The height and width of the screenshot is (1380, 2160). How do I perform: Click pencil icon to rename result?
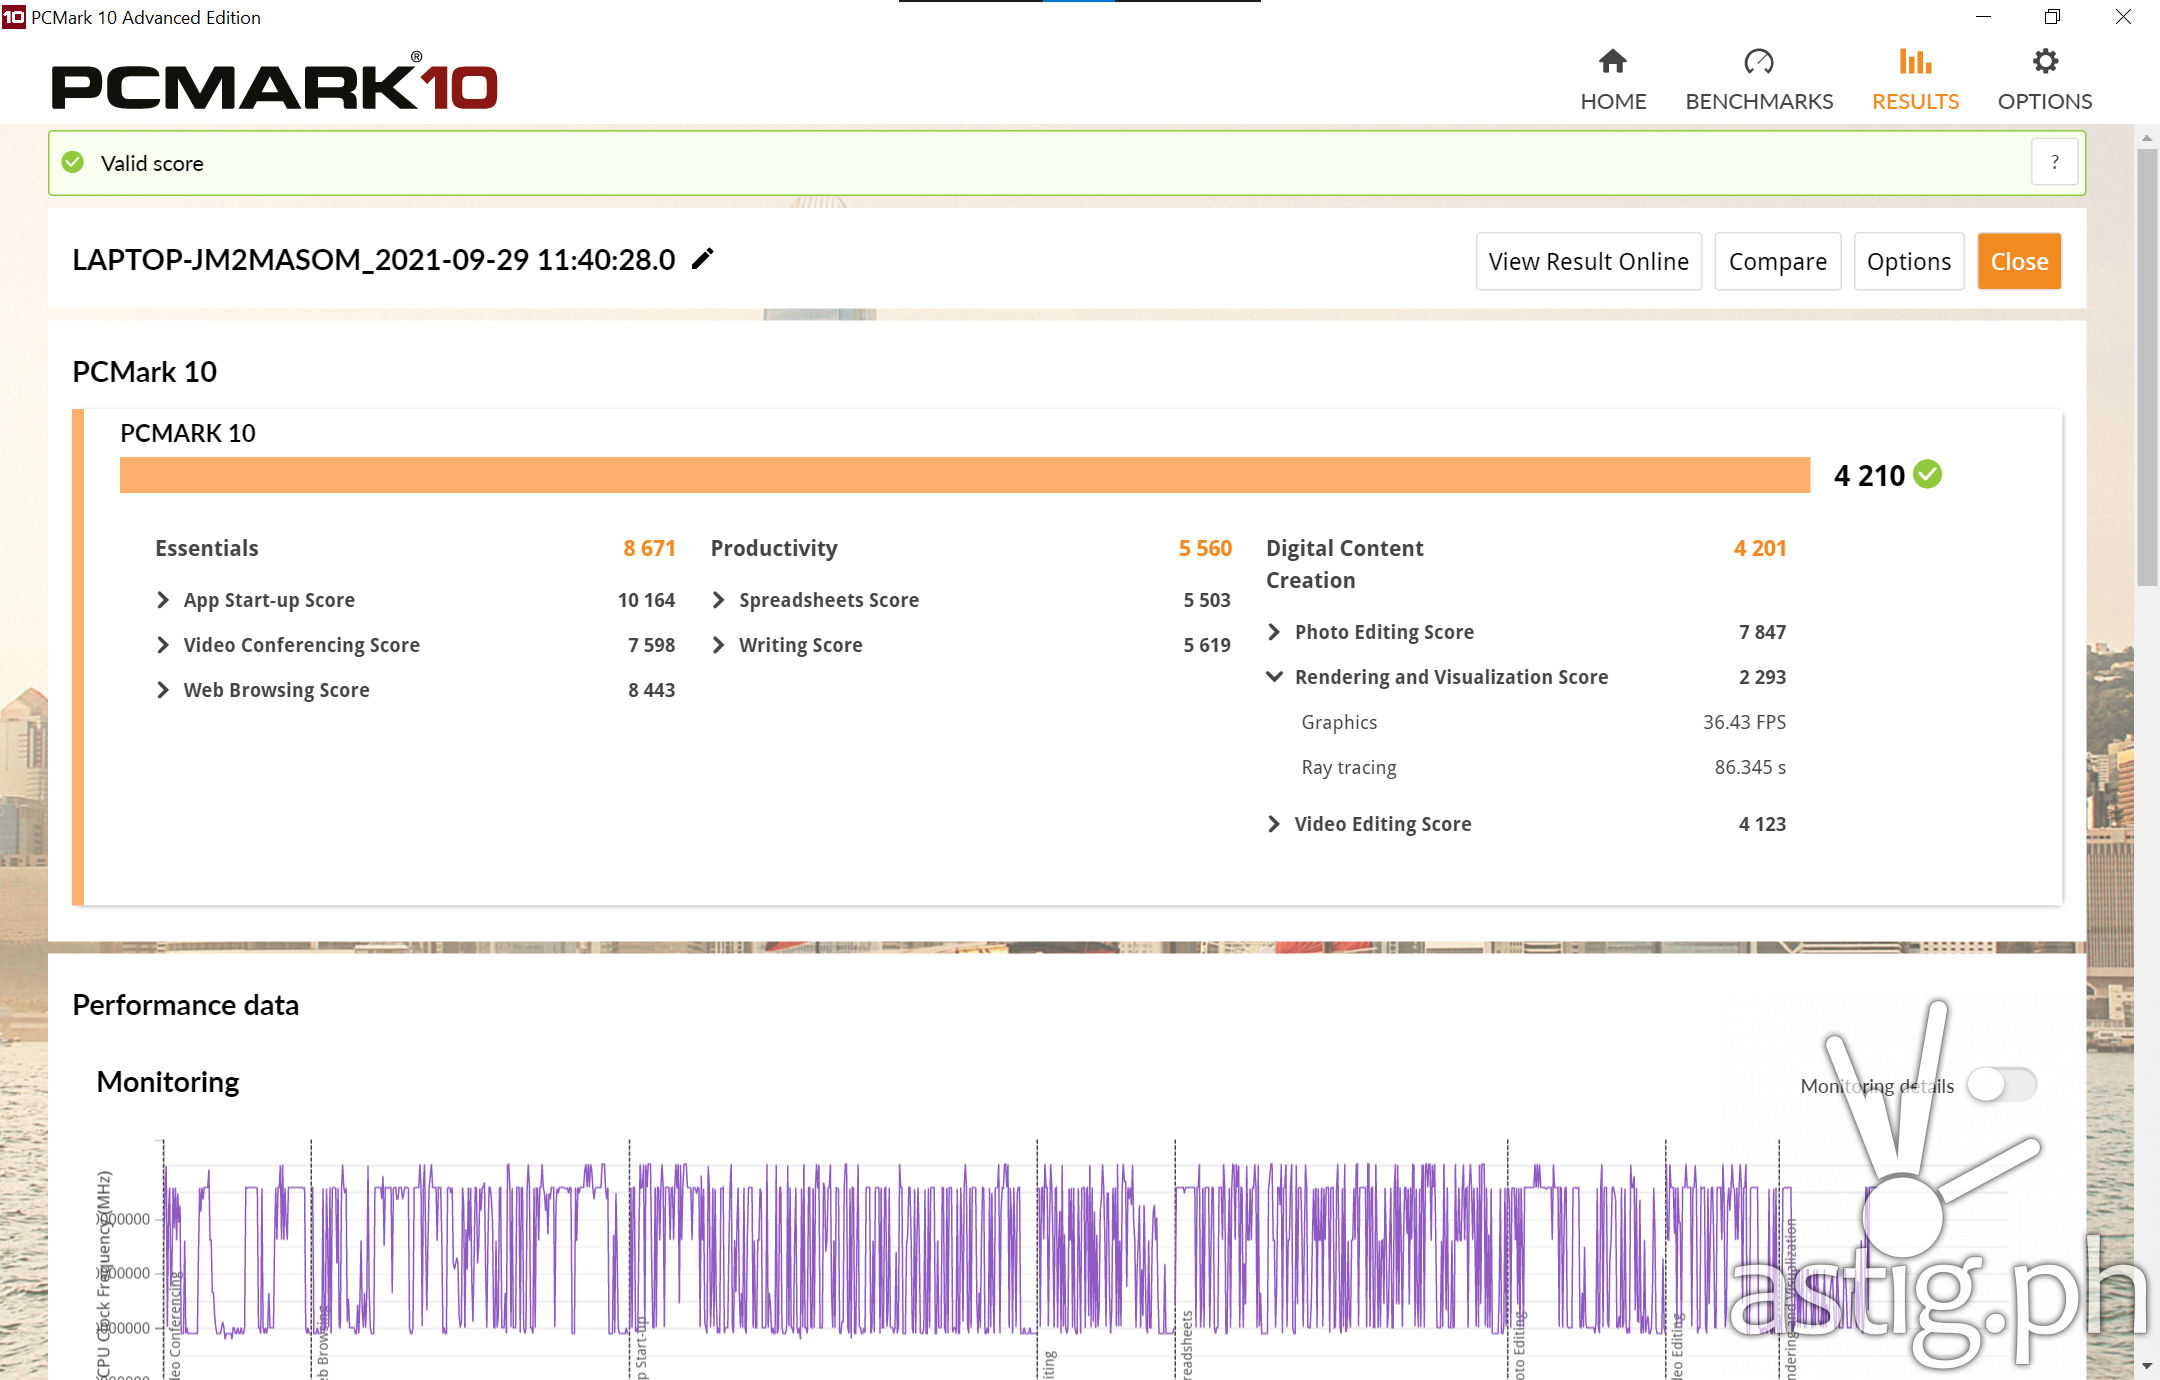703,259
